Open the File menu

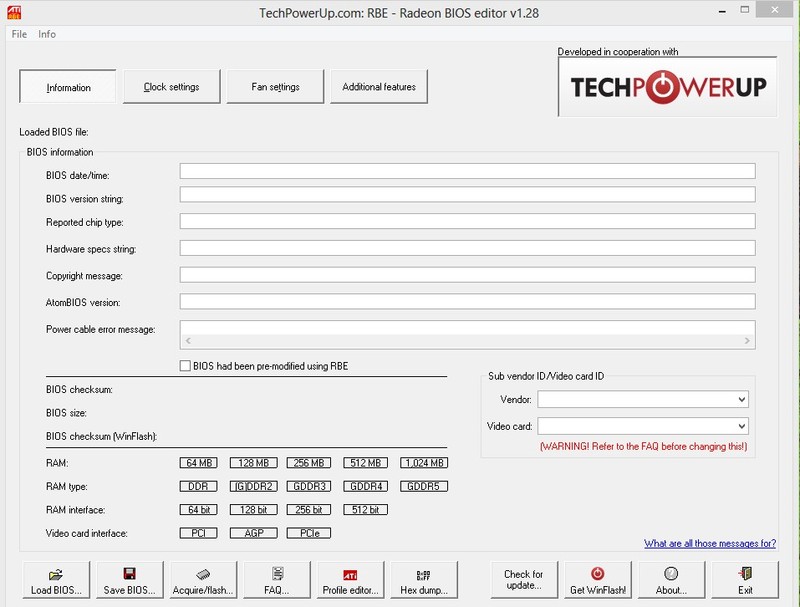[x=19, y=34]
